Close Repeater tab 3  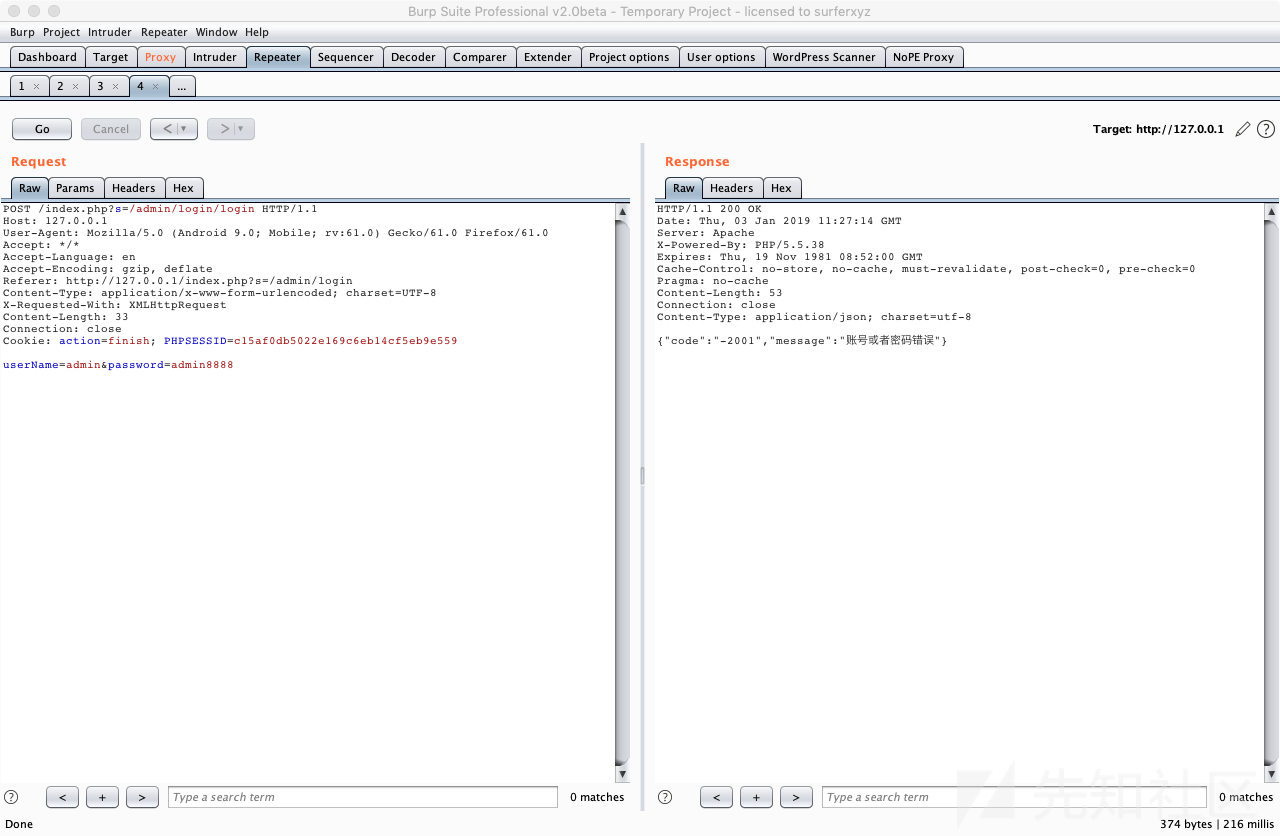[x=115, y=87]
